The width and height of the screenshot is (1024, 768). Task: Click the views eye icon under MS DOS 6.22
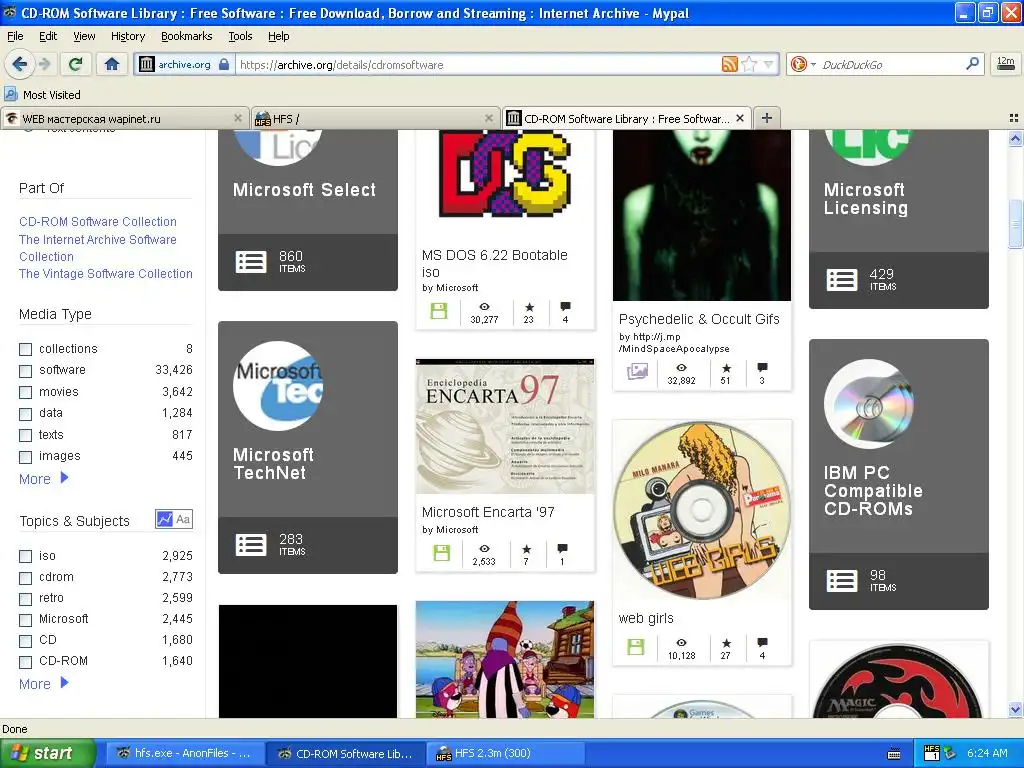click(x=484, y=306)
